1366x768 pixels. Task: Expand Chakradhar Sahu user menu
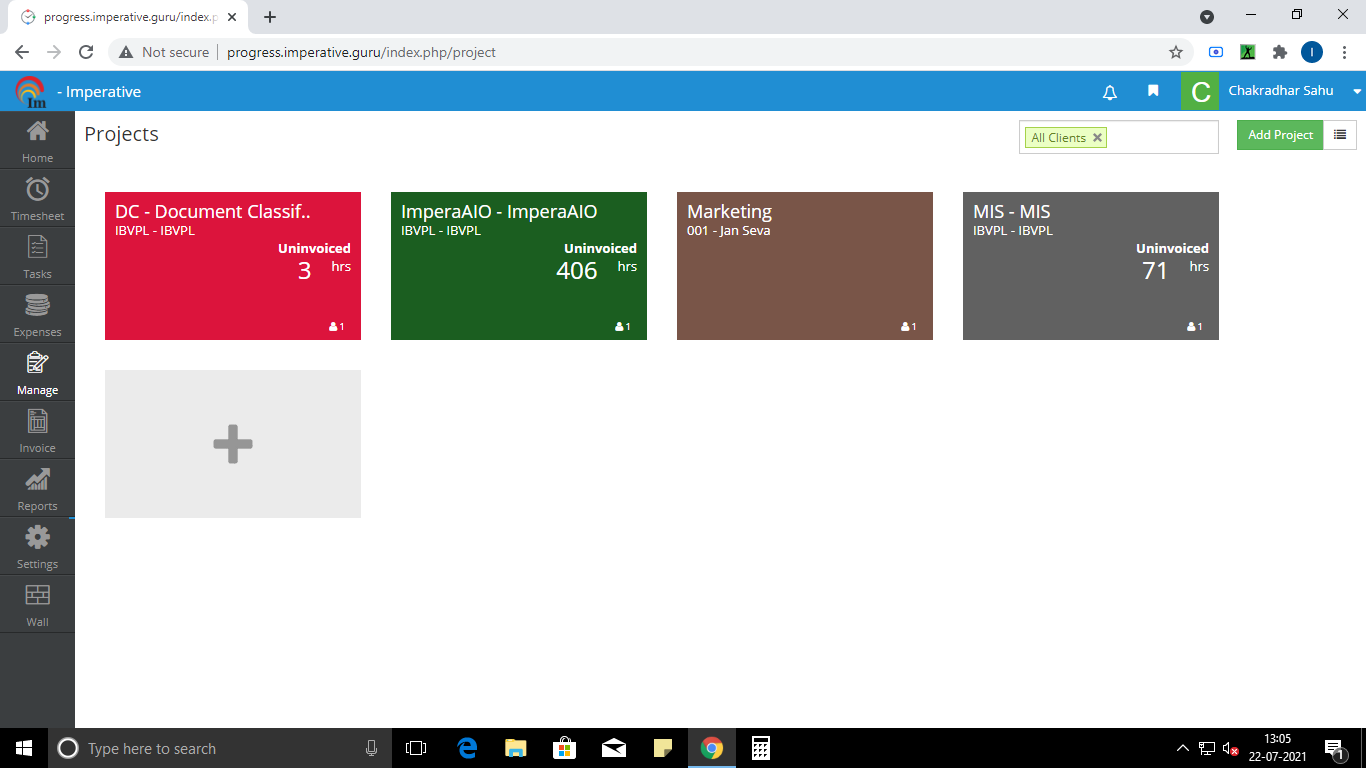pos(1357,91)
